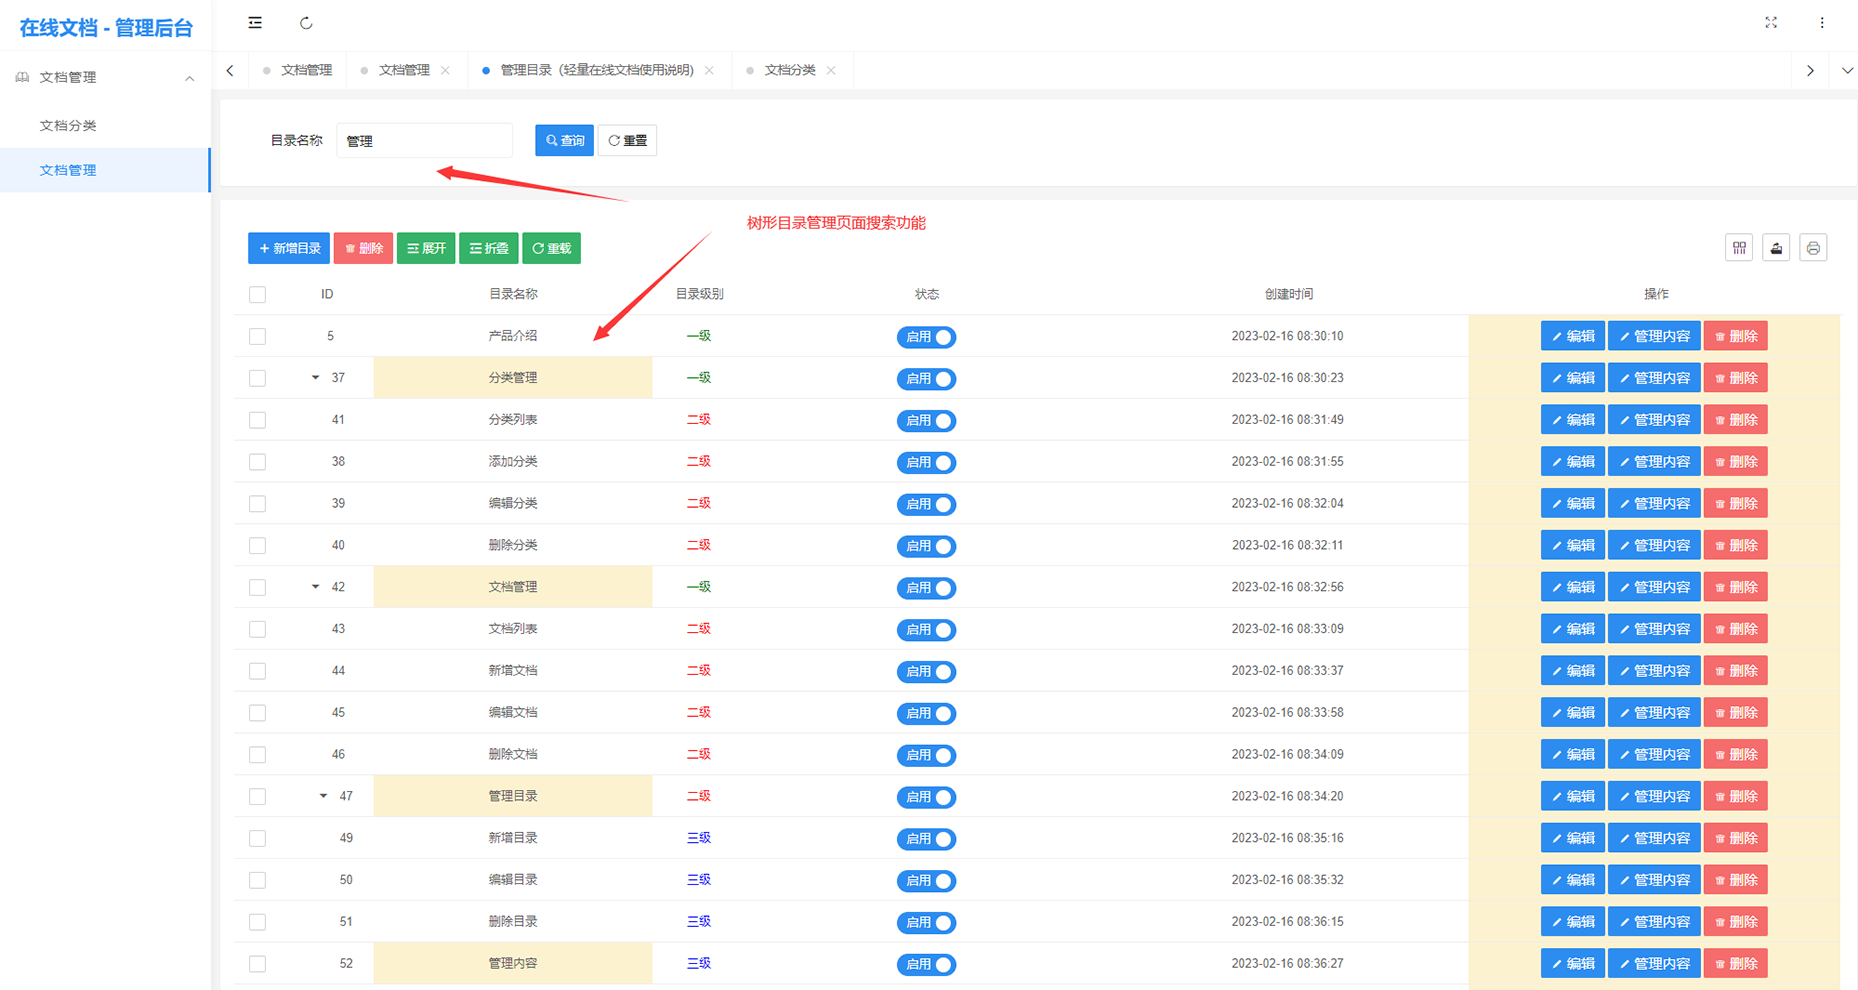Open the vertical three-dot more menu
This screenshot has height=990, width=1858.
[x=1821, y=23]
